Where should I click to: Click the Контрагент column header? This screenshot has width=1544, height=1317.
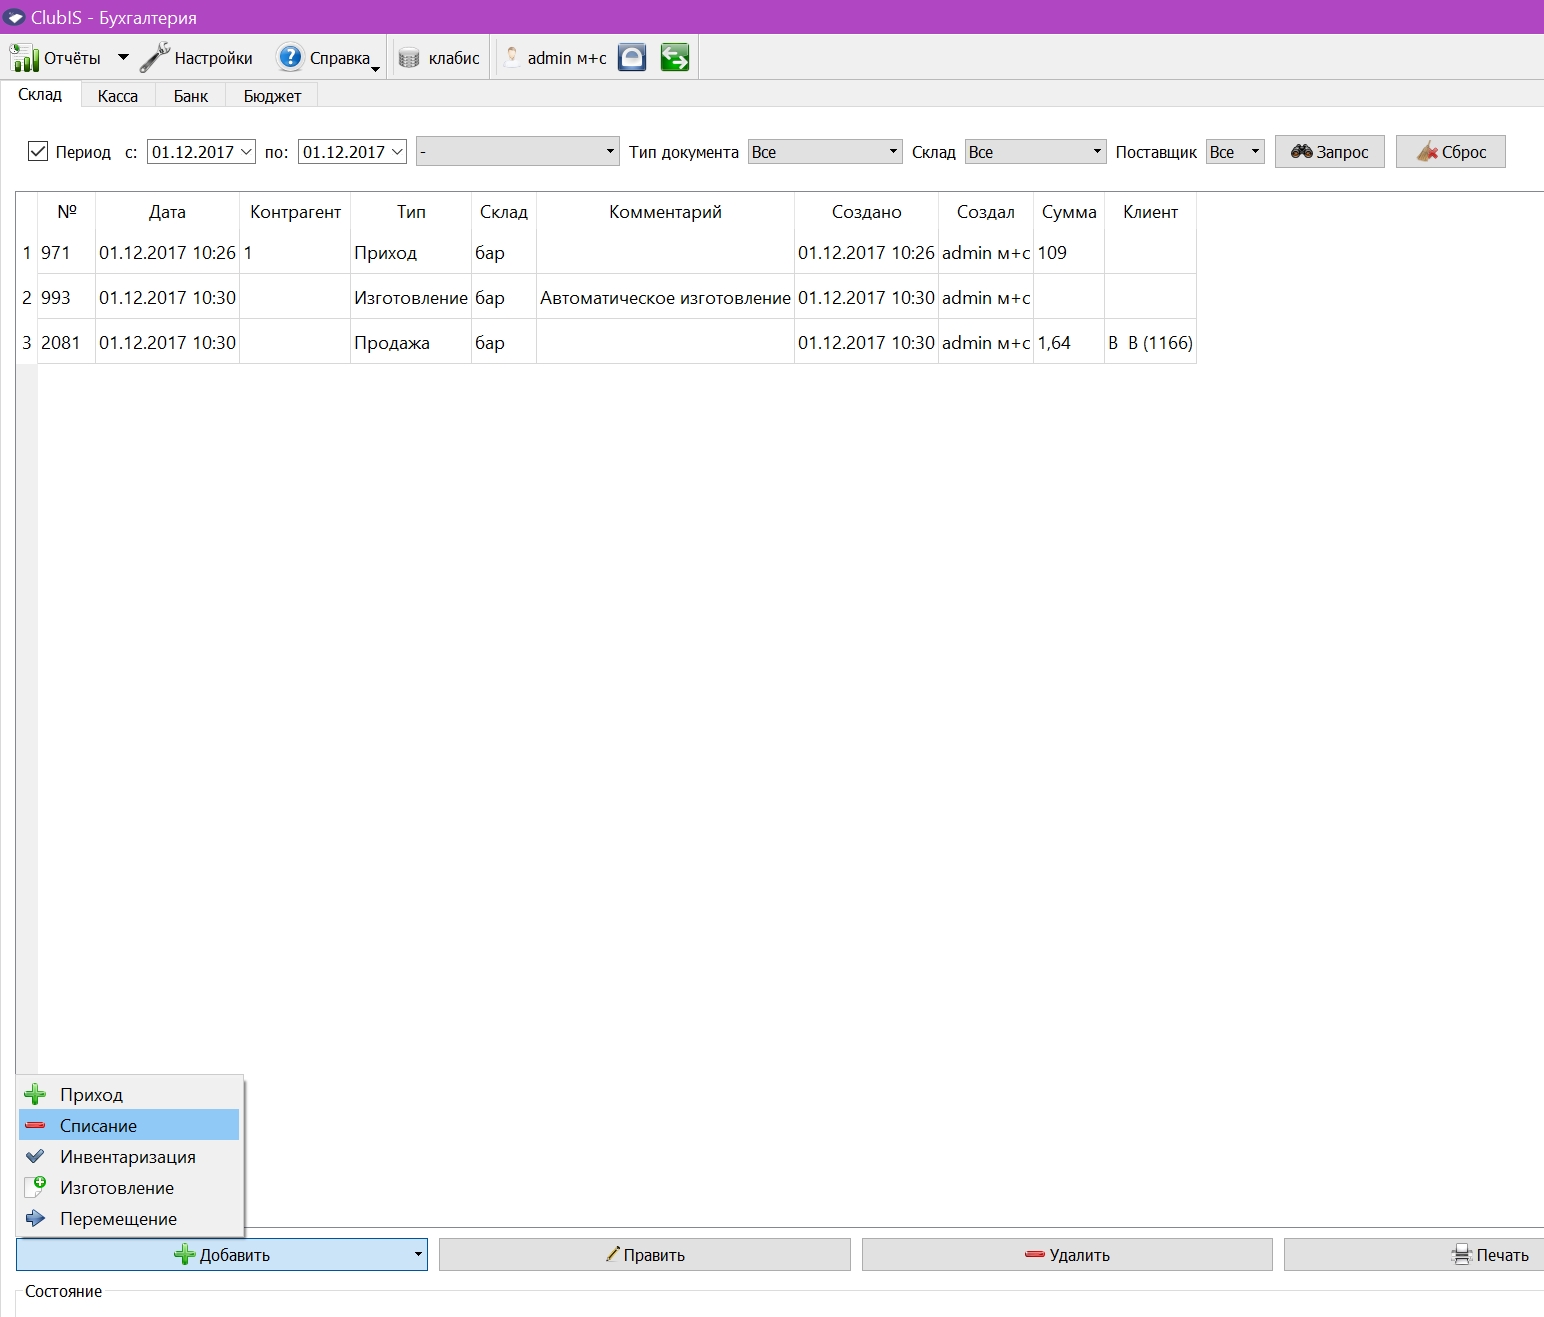(295, 212)
